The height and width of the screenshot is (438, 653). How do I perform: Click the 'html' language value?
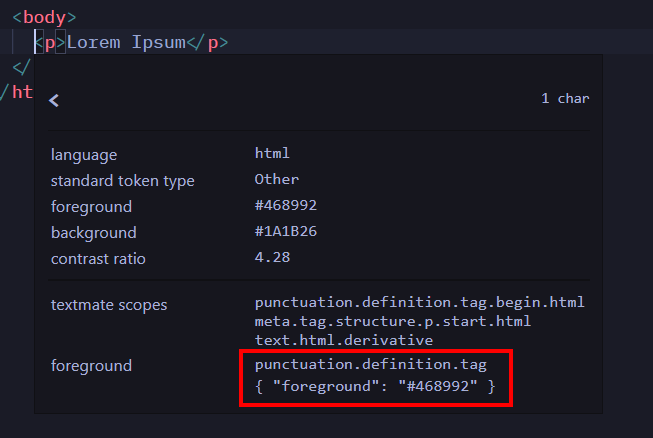click(x=272, y=153)
